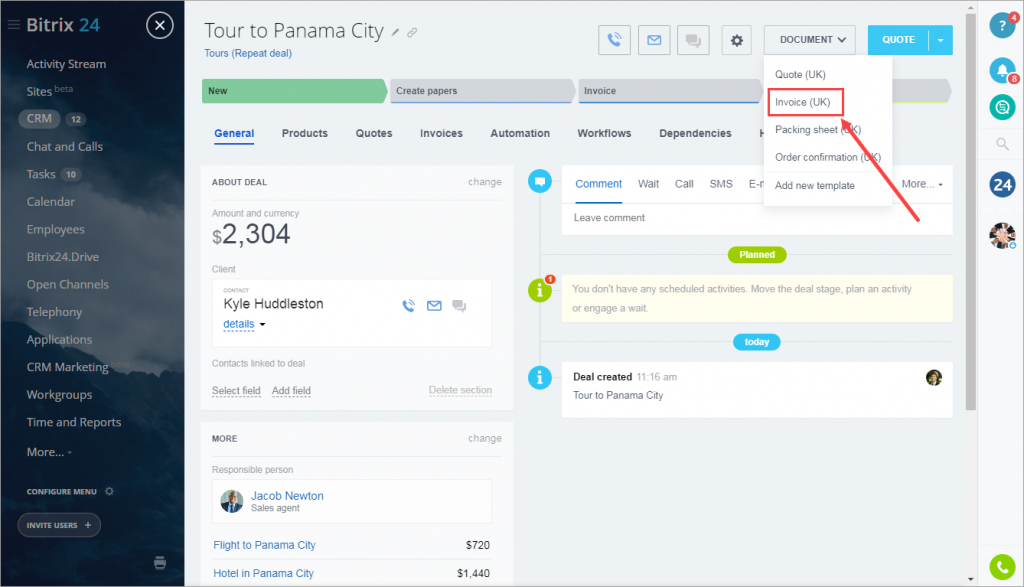
Task: Expand the timeline More... dropdown
Action: point(922,184)
